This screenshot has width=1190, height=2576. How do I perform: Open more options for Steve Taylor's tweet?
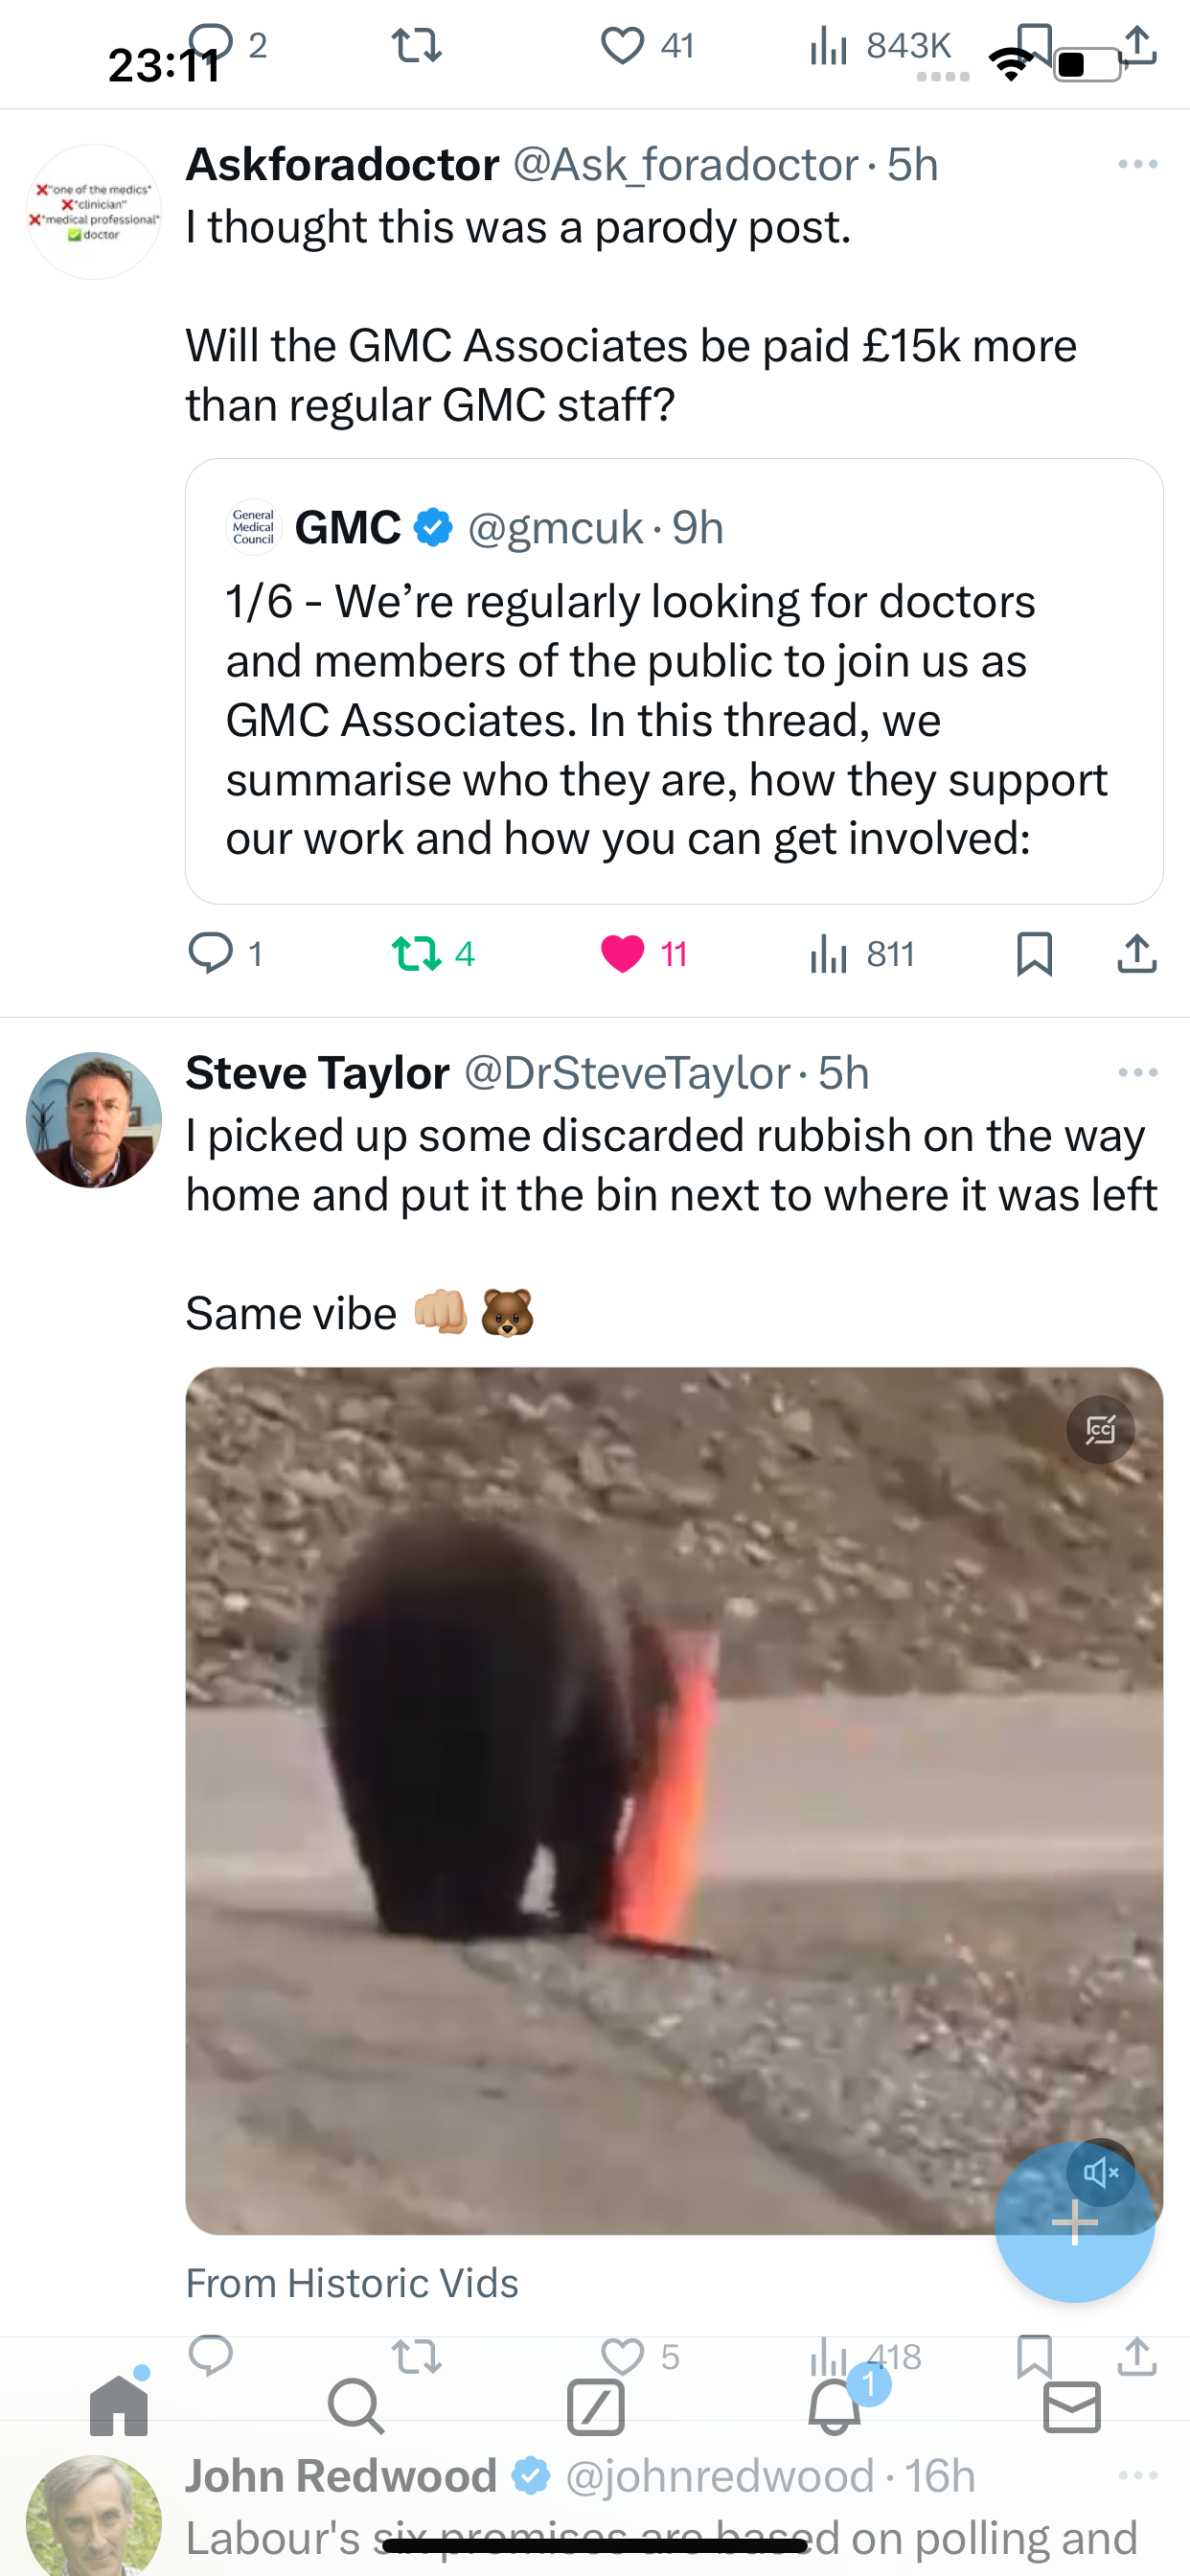click(x=1138, y=1072)
